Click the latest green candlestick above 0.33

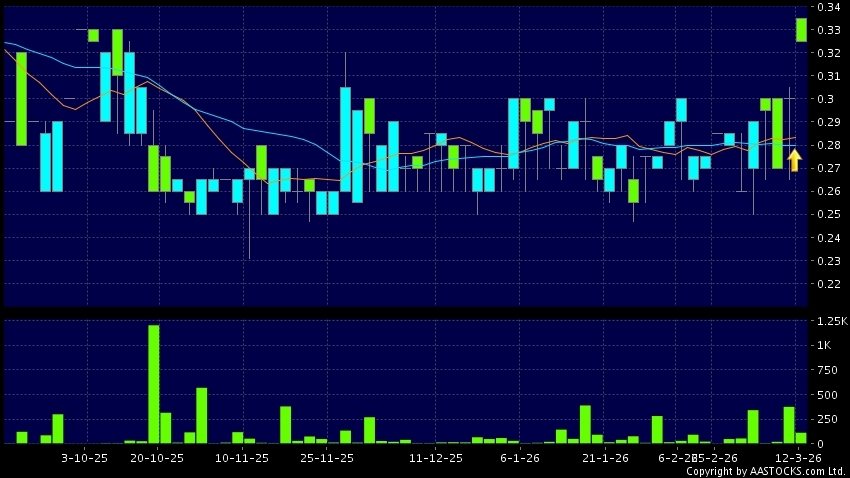801,30
